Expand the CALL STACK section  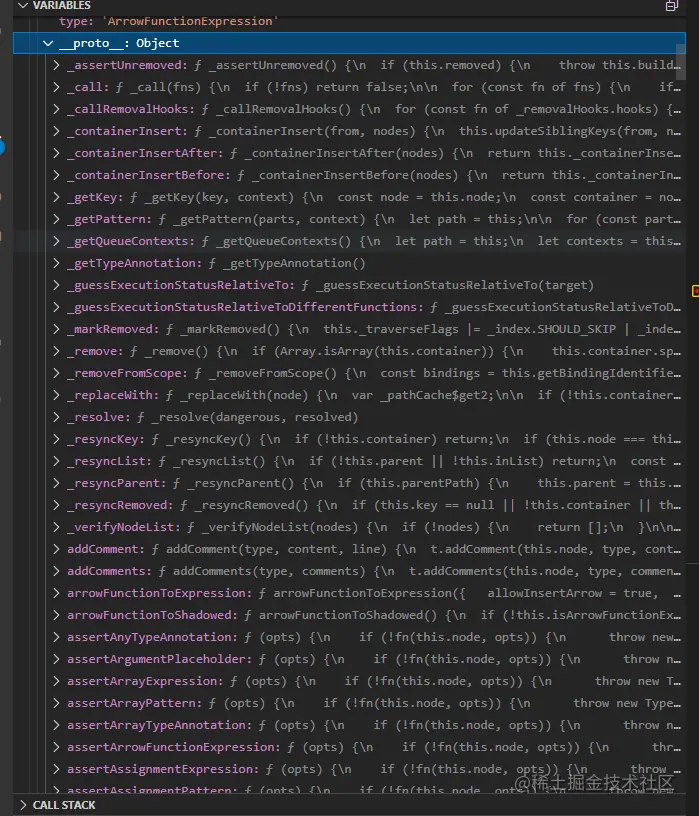point(23,805)
